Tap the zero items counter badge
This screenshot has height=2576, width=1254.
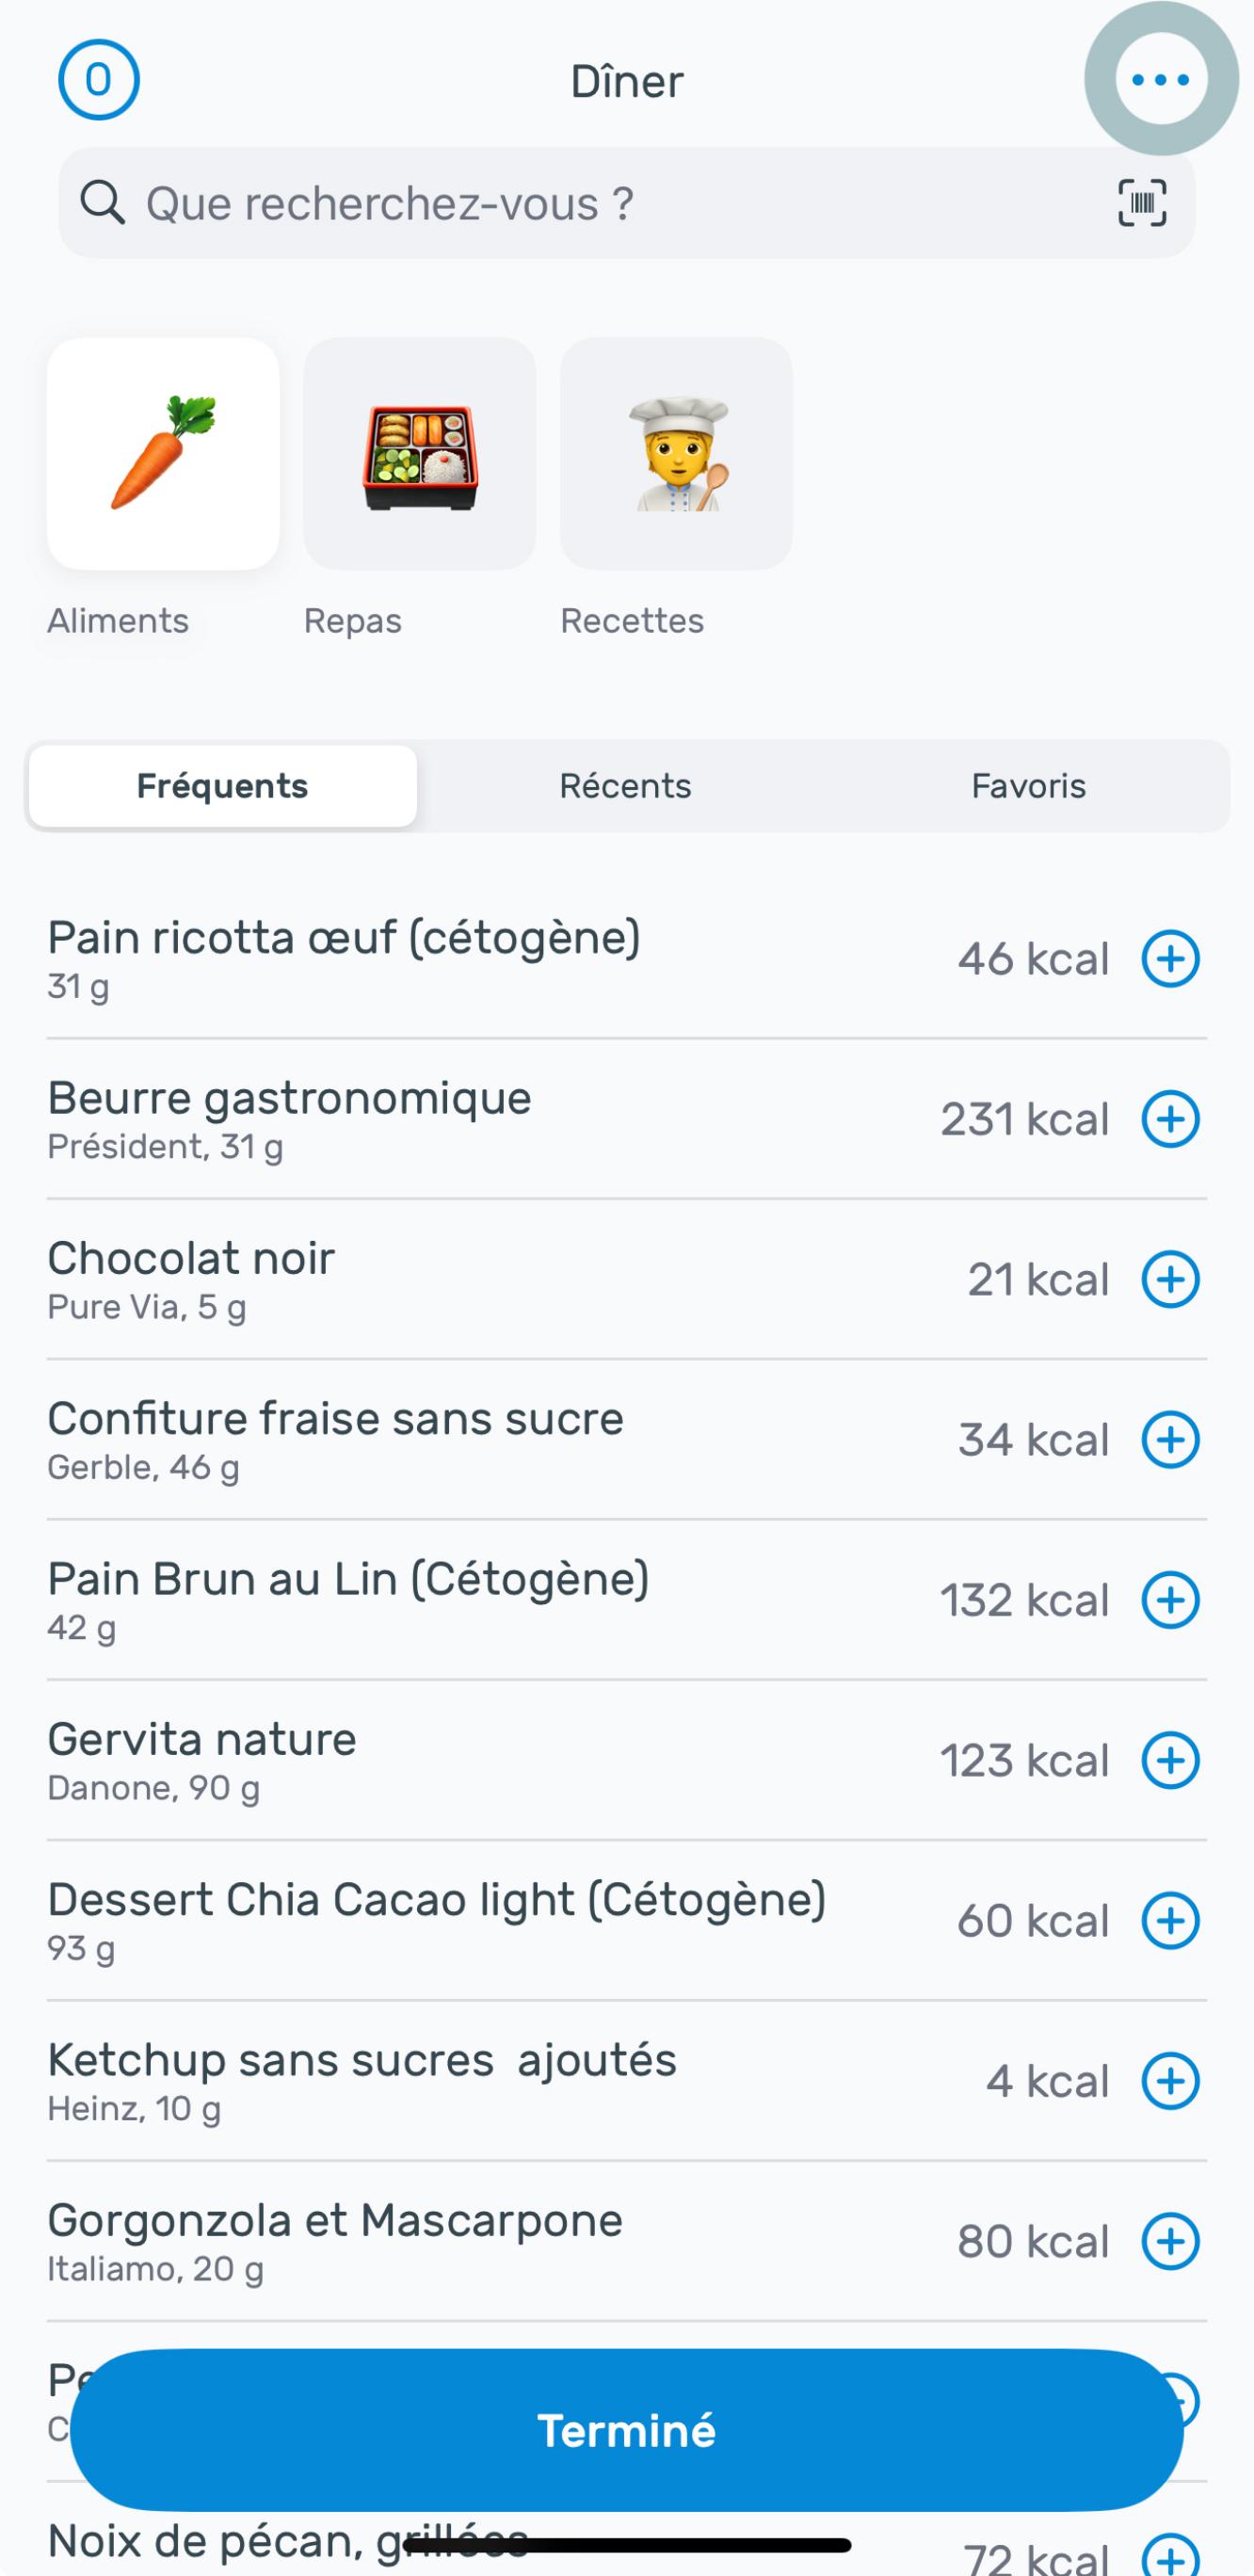[98, 80]
